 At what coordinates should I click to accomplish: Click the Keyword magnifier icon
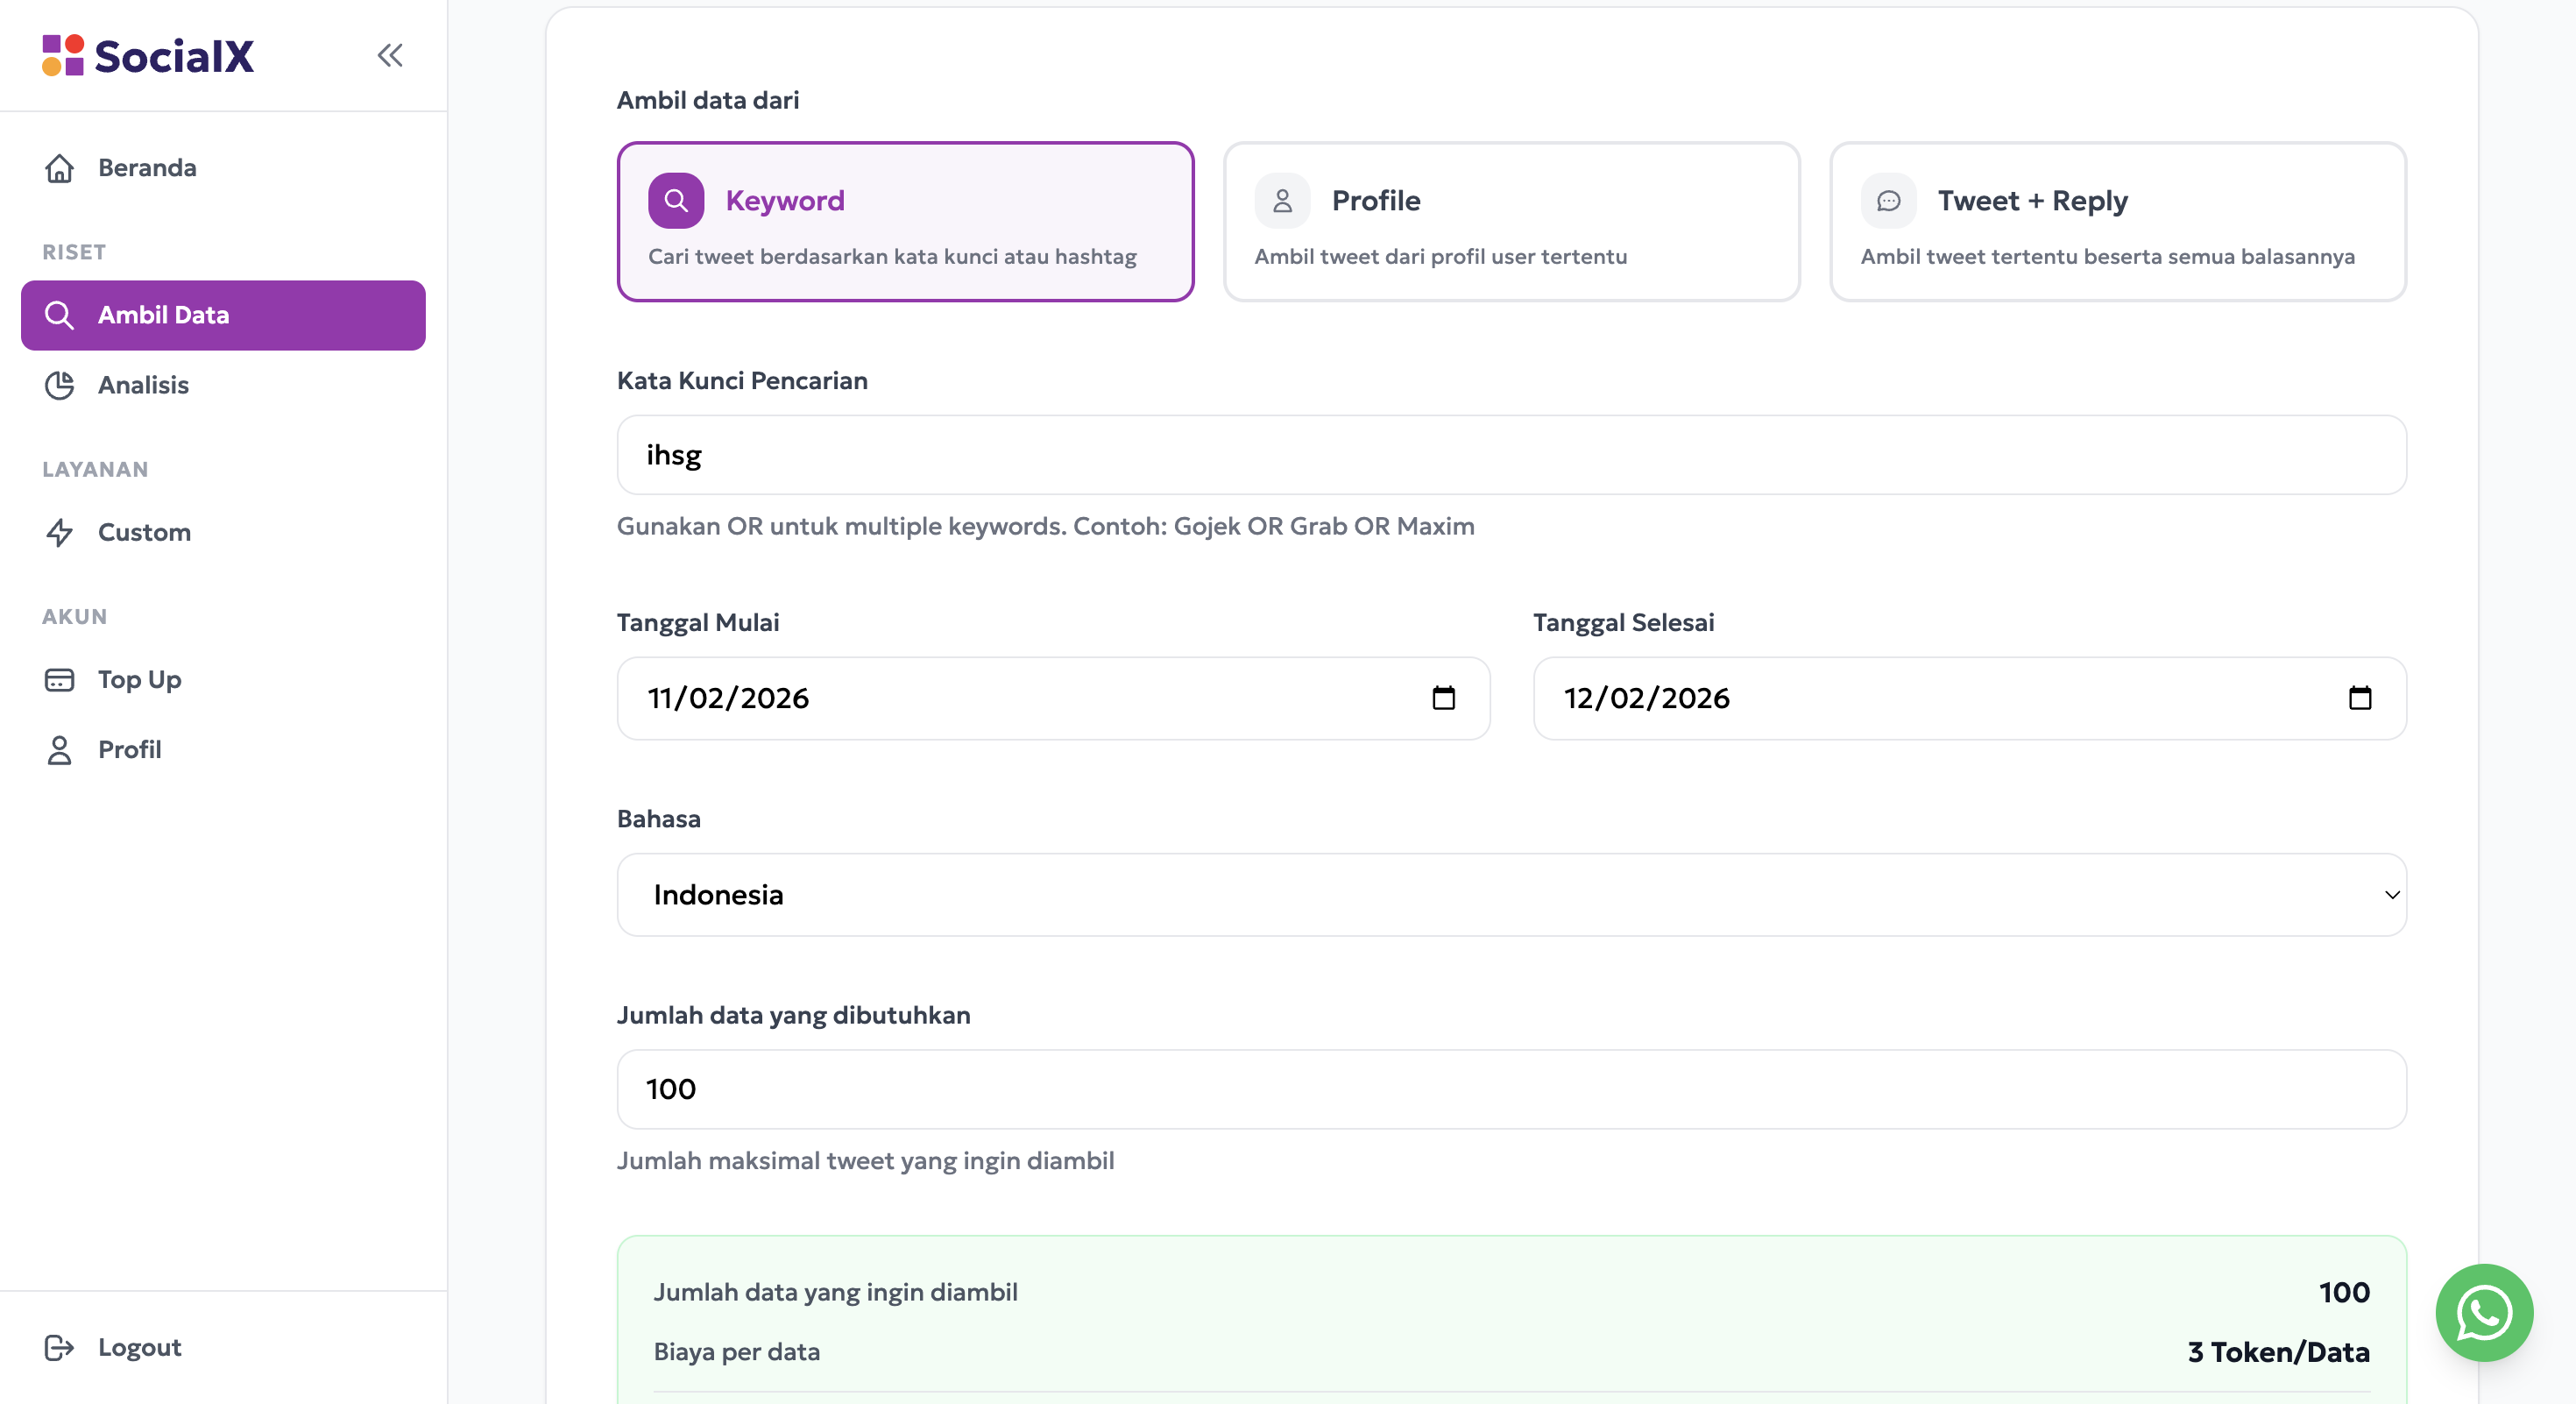click(x=676, y=201)
